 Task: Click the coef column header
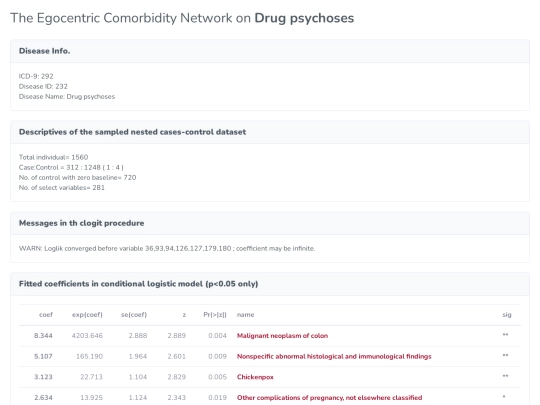(x=46, y=315)
